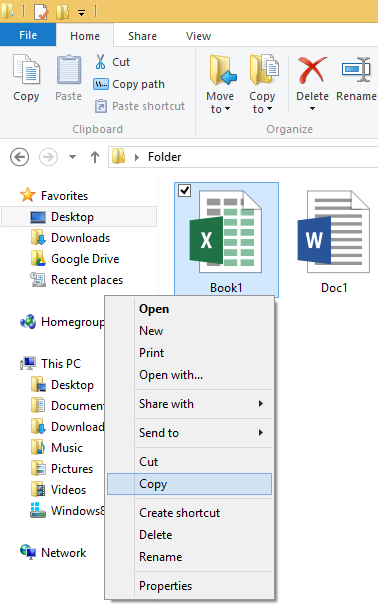Viewport: 378px width, 606px height.
Task: Click the folder icon in the address bar
Action: pyautogui.click(x=118, y=157)
